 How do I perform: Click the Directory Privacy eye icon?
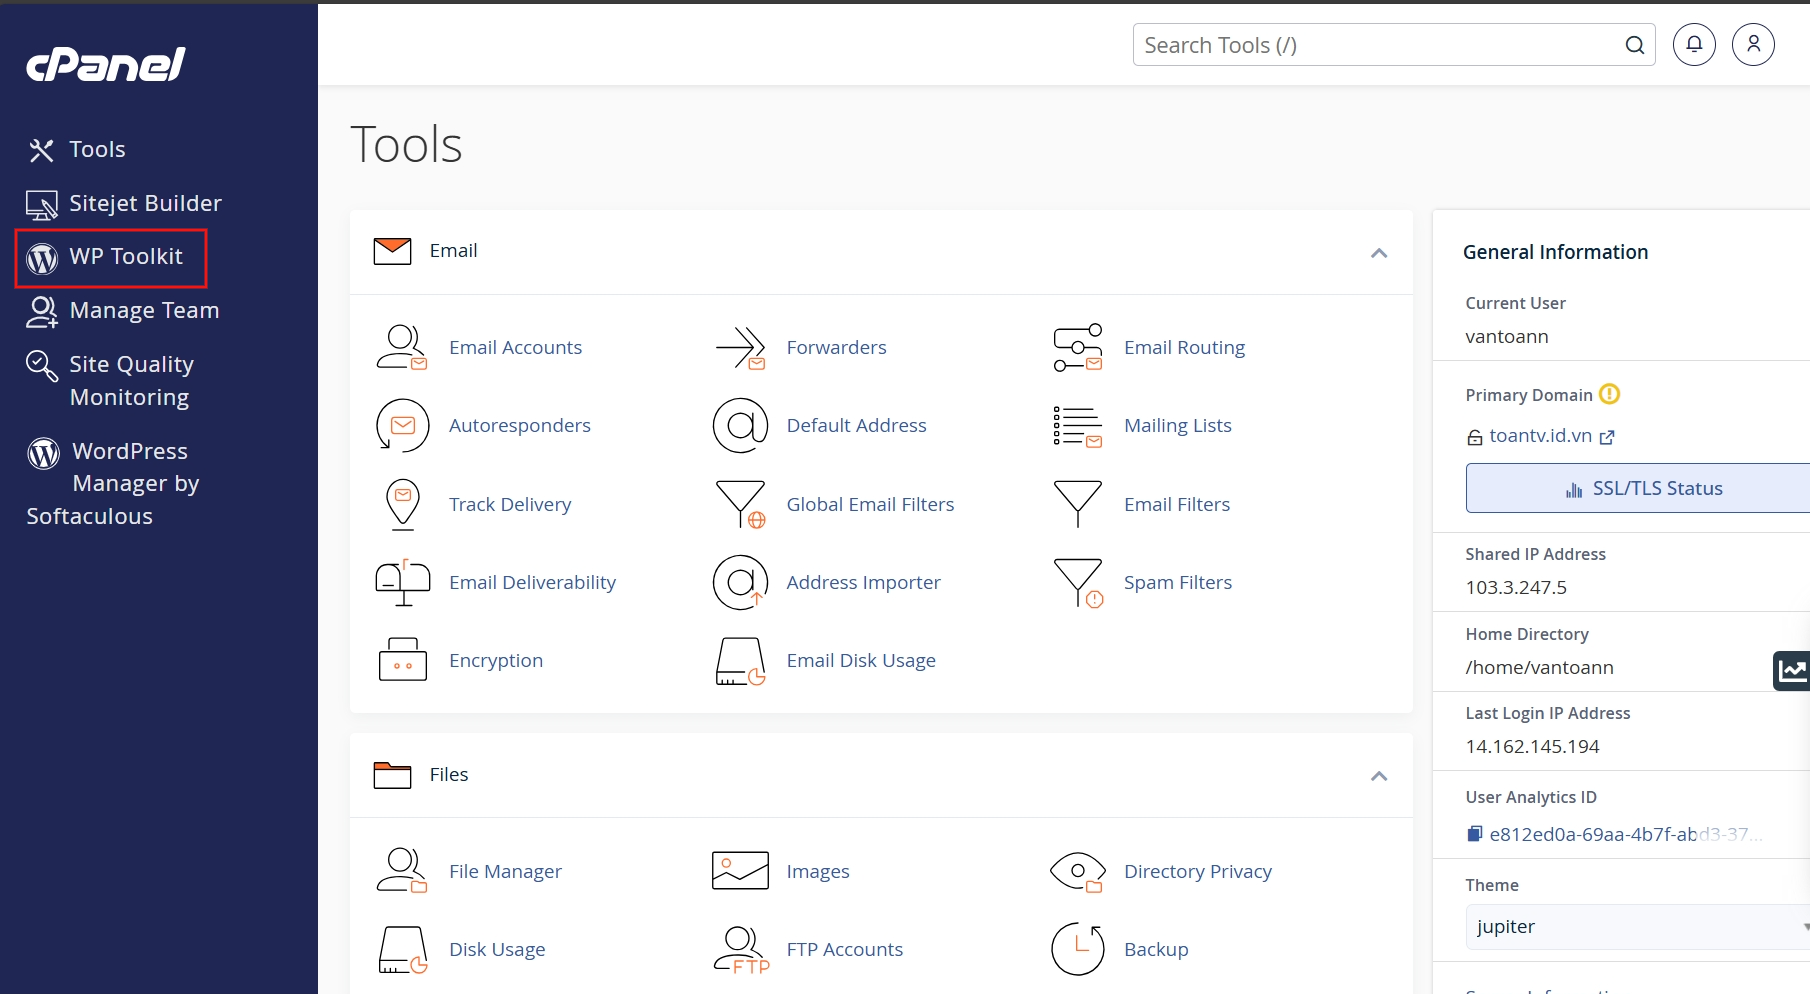1078,871
